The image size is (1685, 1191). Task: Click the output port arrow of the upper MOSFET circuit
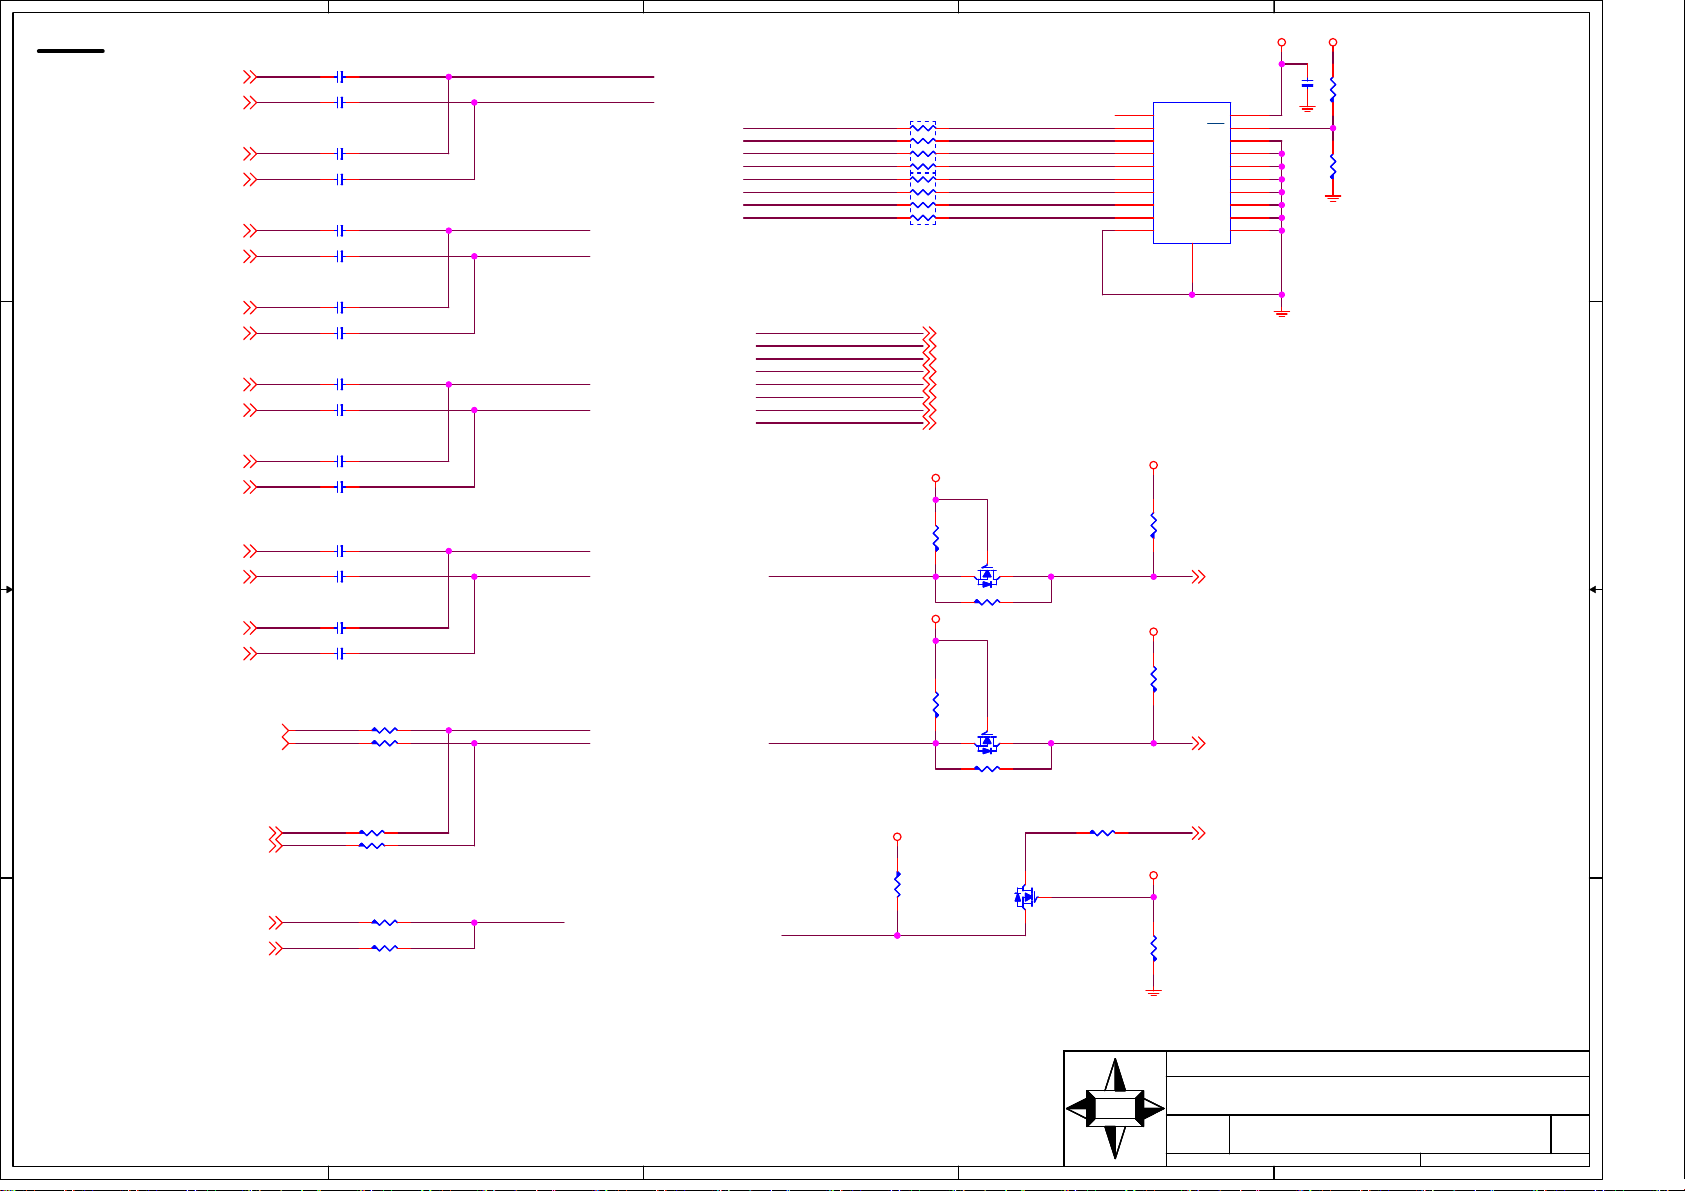point(1197,577)
